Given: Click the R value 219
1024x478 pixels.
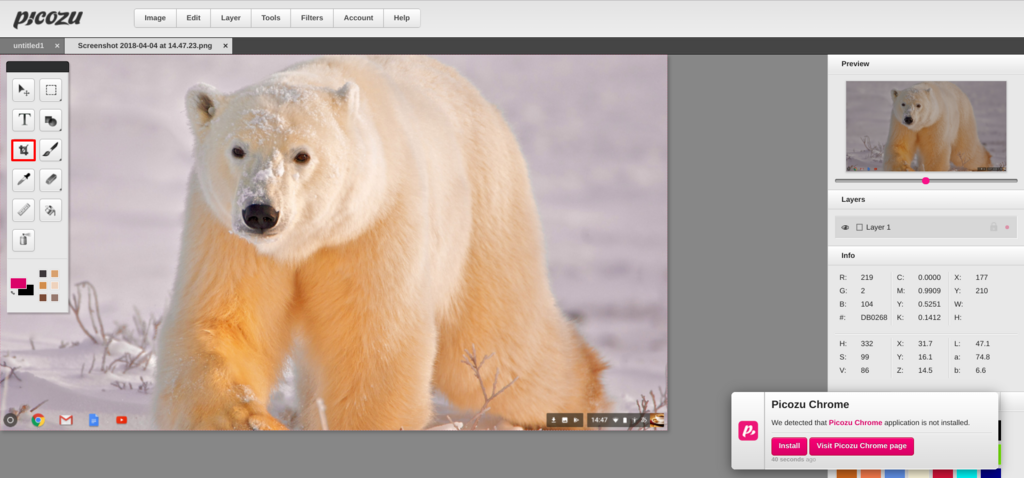Looking at the screenshot, I should [x=867, y=278].
